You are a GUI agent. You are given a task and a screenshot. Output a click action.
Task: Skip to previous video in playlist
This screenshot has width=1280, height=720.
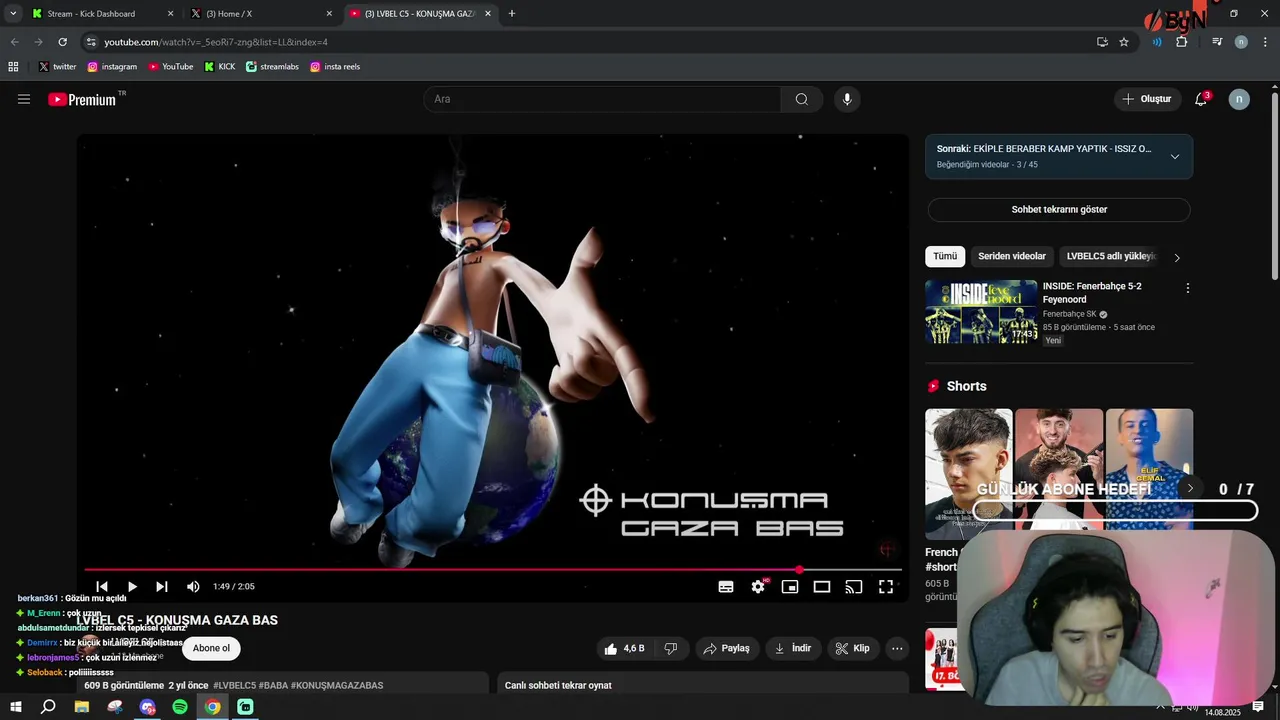pyautogui.click(x=102, y=587)
